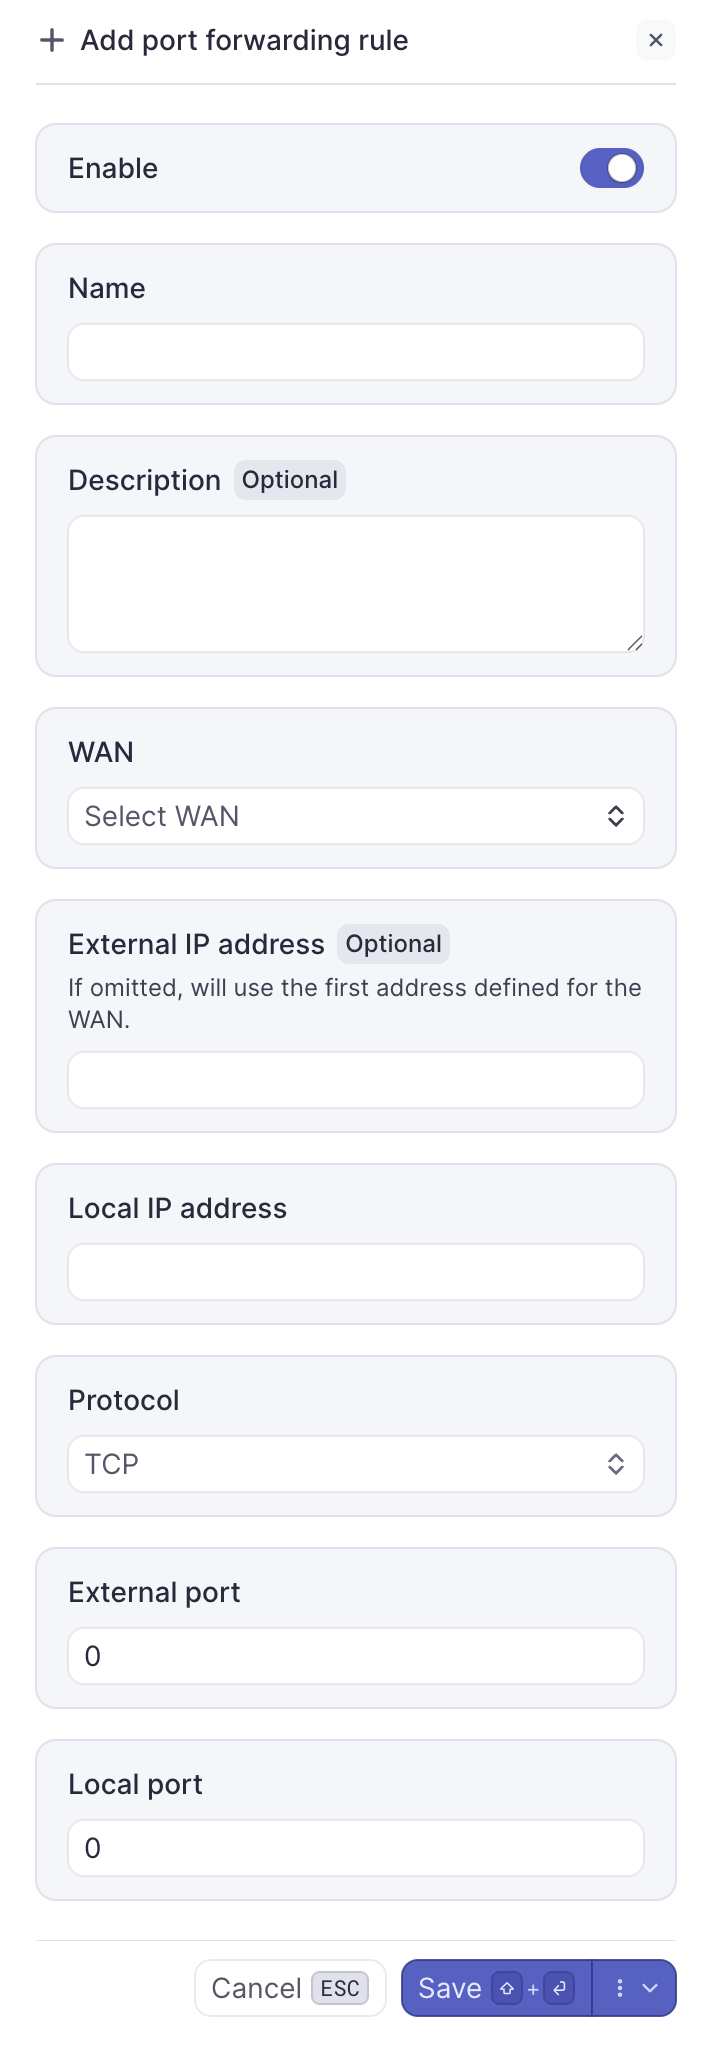Click the Protocol dropdown chevron arrows
Screen dimensions: 718x2050
[616, 1464]
